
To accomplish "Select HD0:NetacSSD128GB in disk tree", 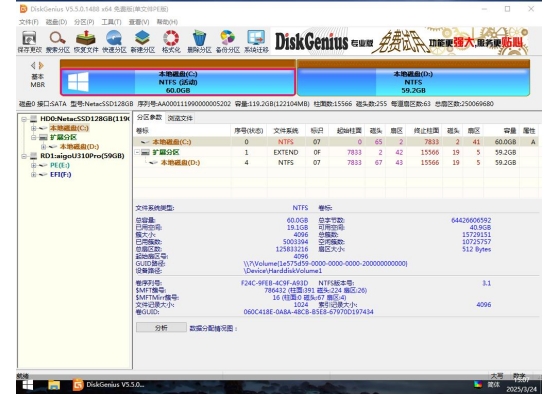I will click(x=85, y=119).
